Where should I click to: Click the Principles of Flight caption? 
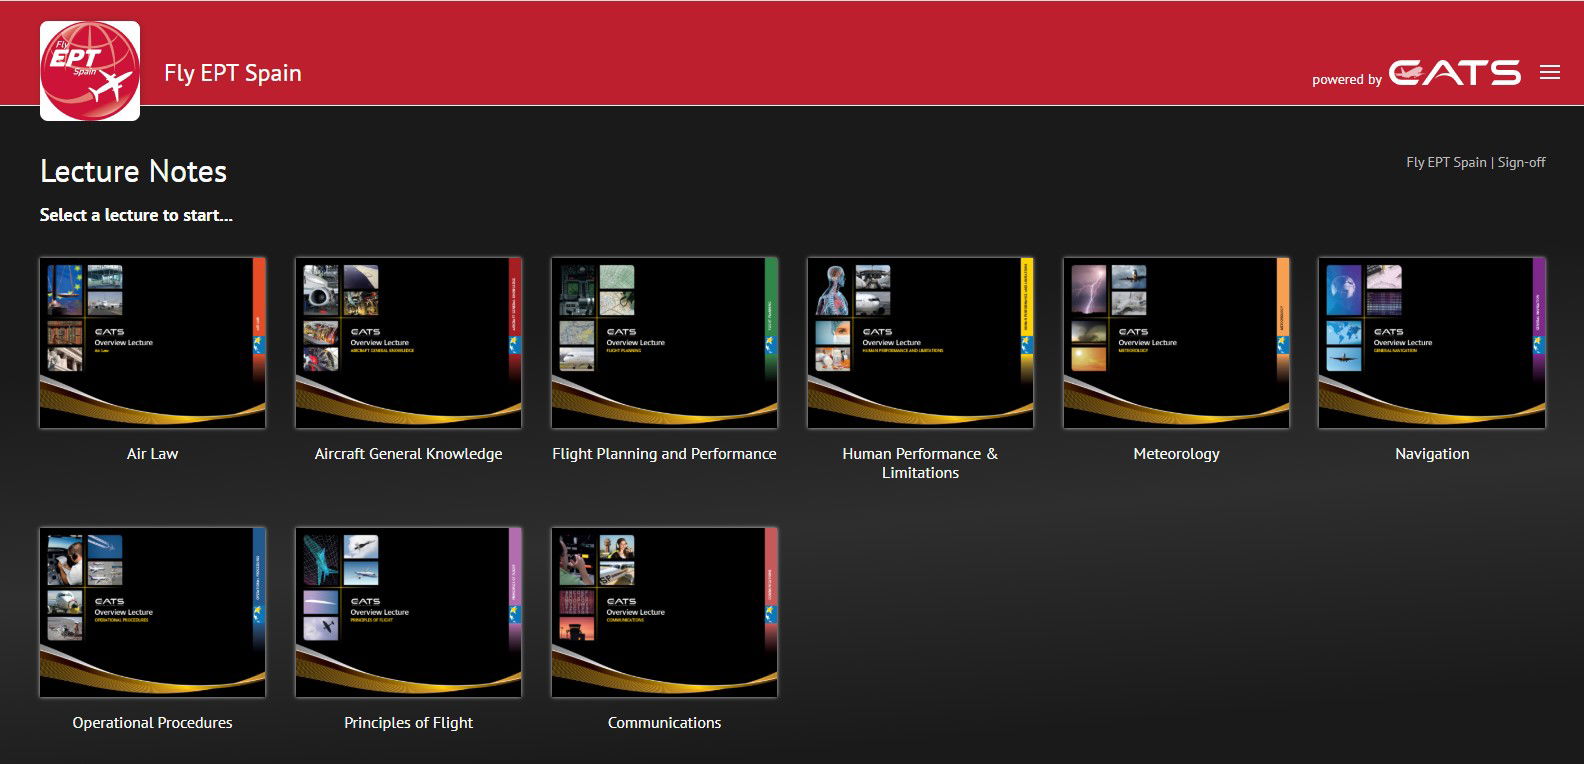tap(408, 723)
